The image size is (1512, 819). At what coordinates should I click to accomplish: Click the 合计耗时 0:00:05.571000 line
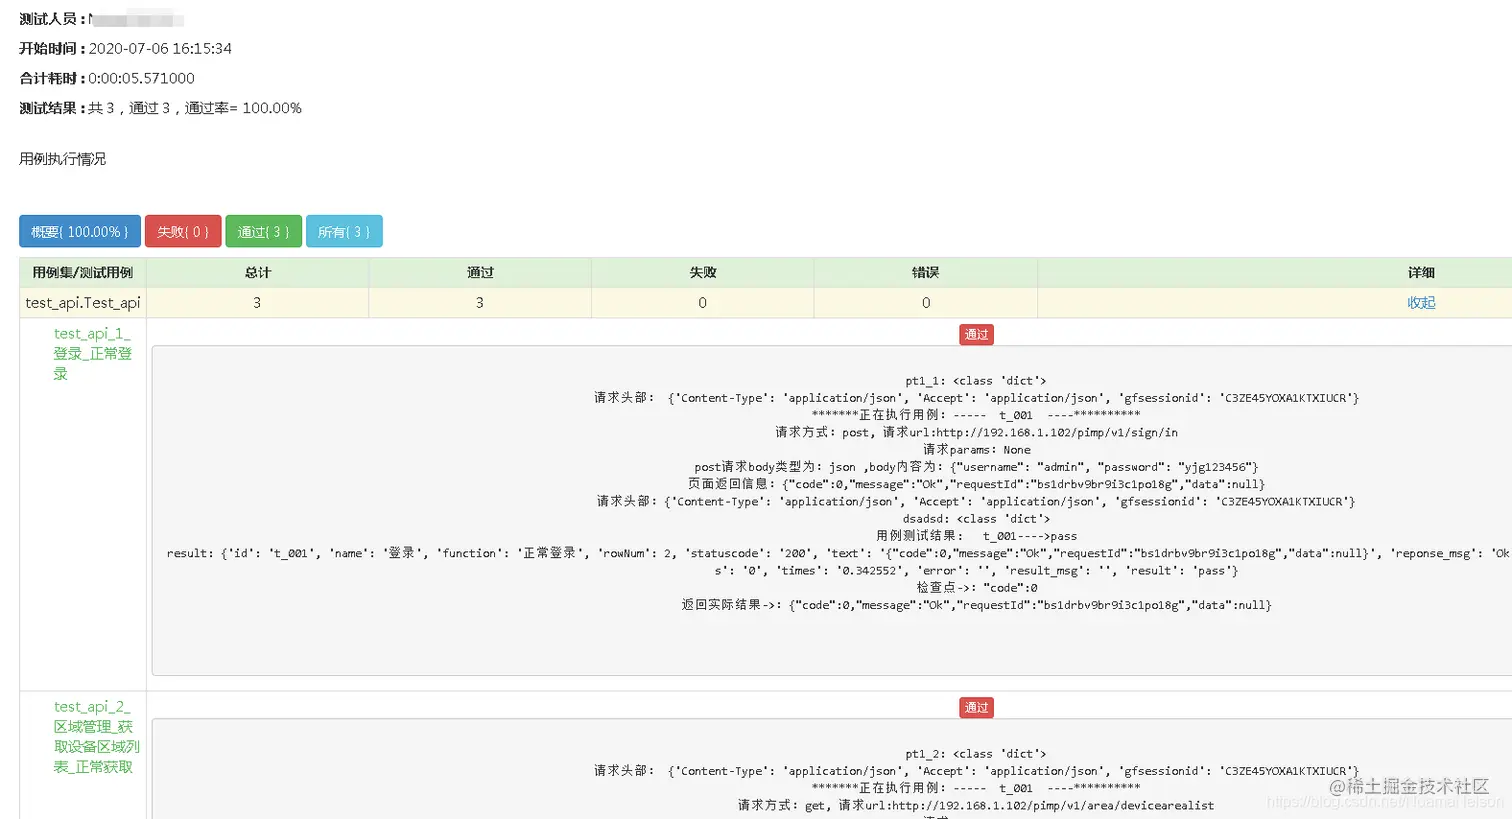[107, 78]
